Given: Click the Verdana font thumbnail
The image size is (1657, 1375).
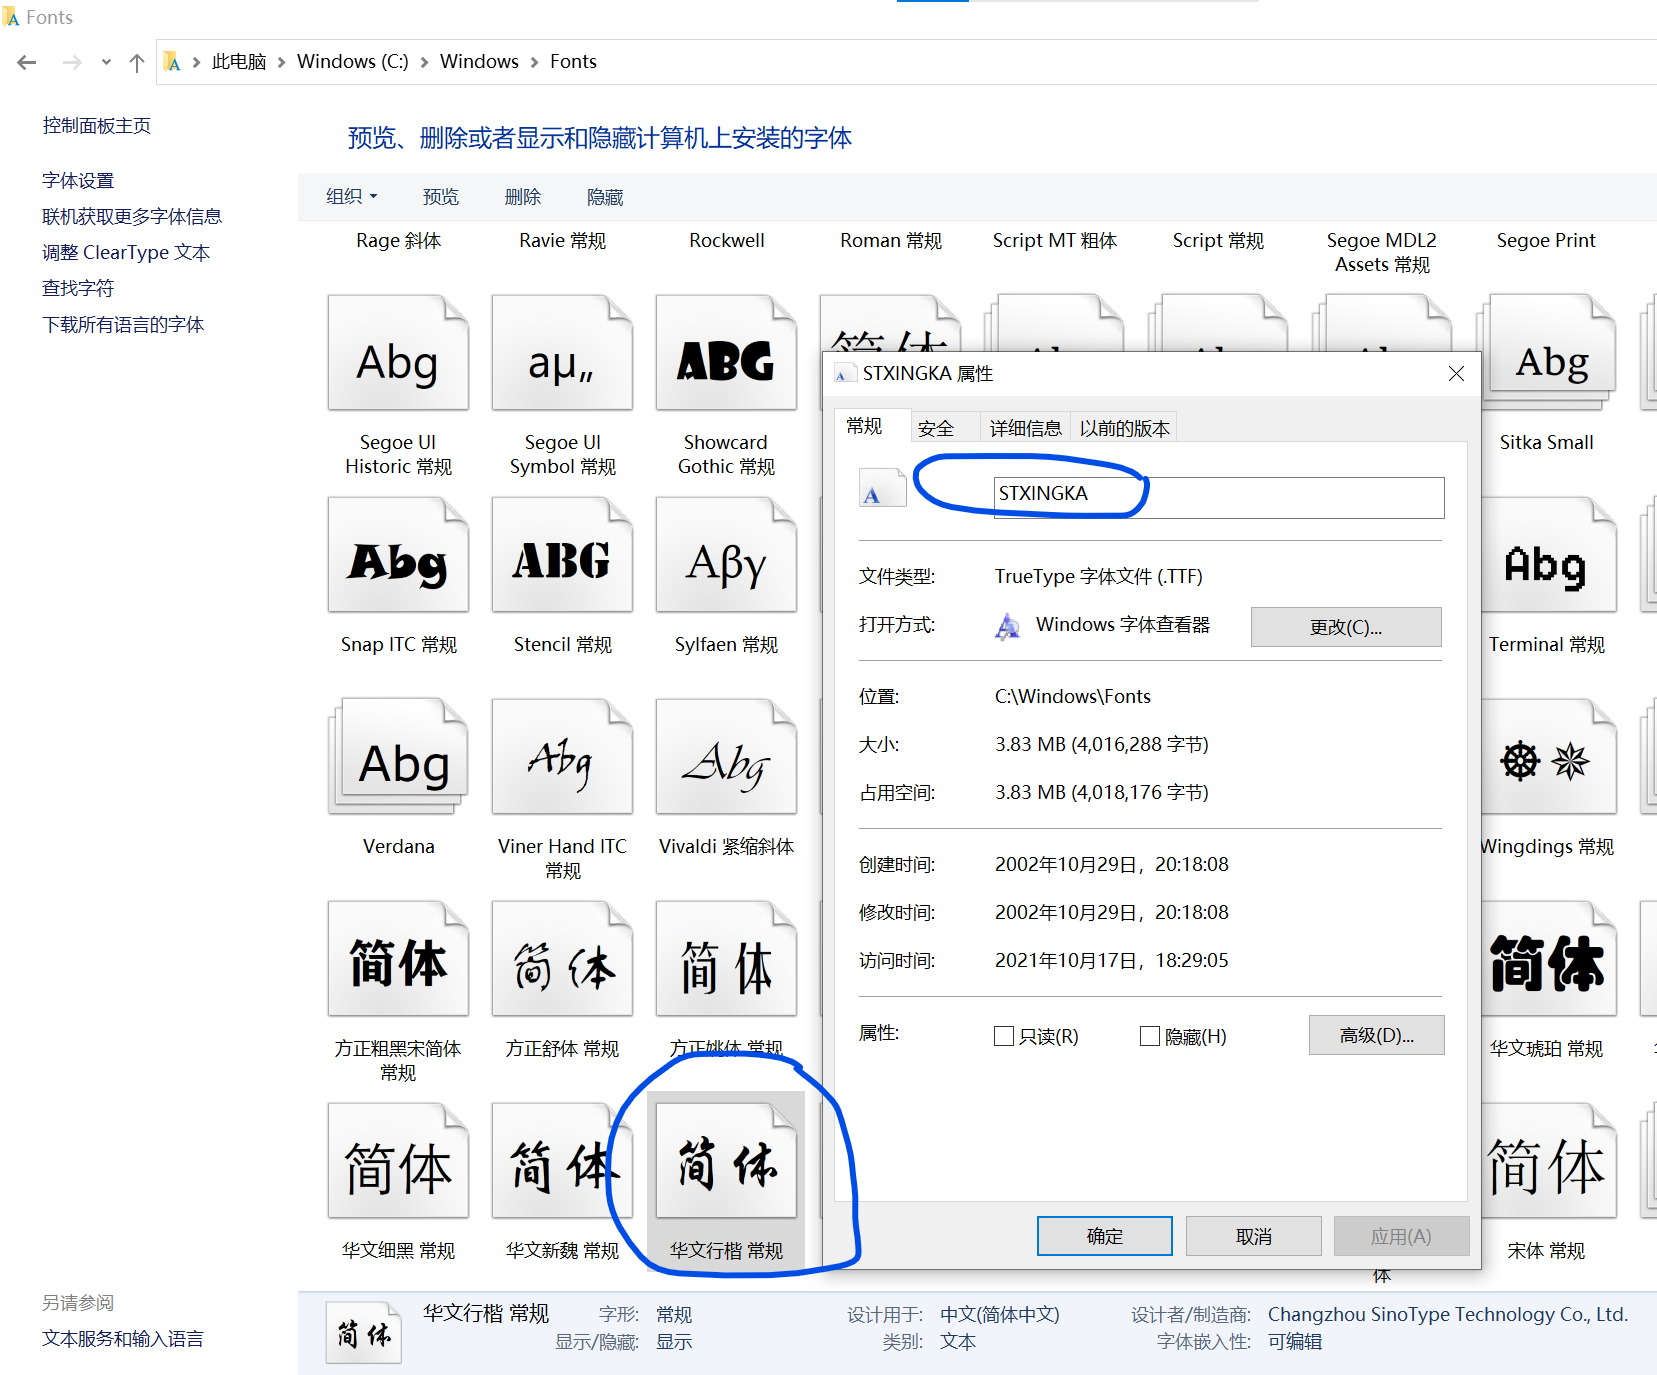Looking at the screenshot, I should (x=398, y=757).
